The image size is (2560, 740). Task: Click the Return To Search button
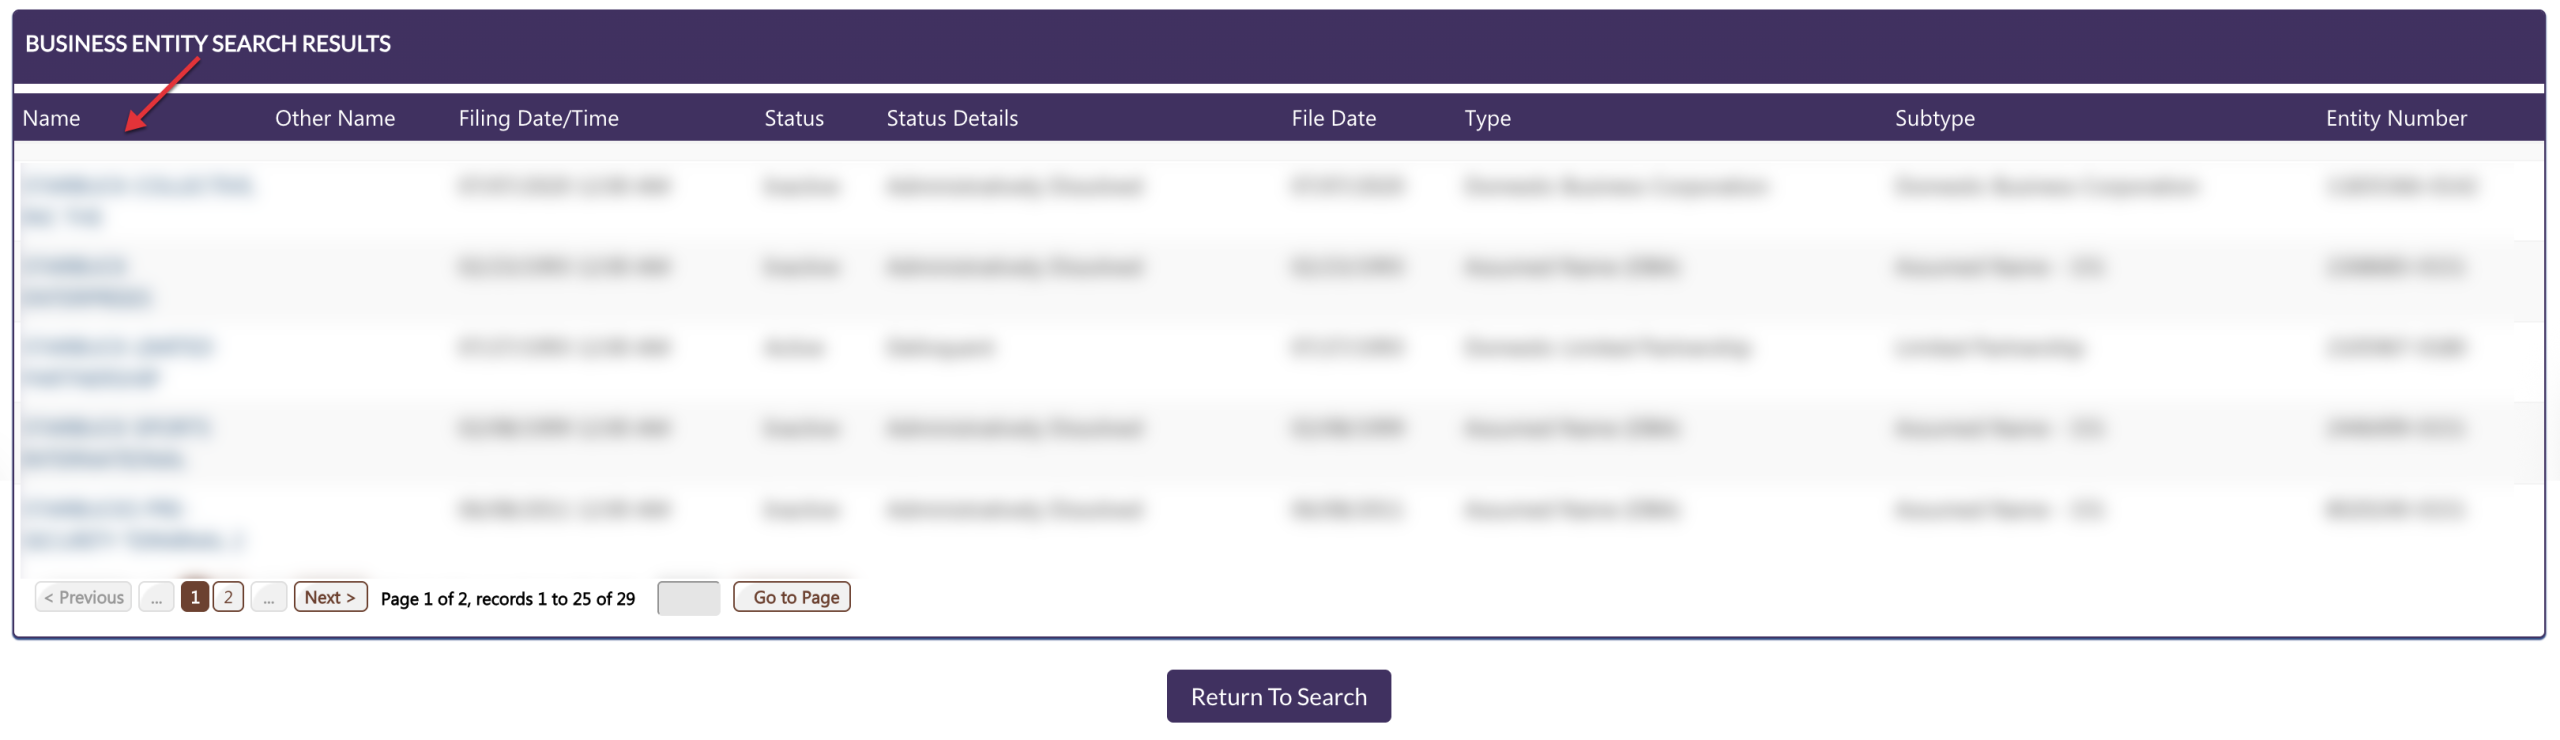[1277, 696]
